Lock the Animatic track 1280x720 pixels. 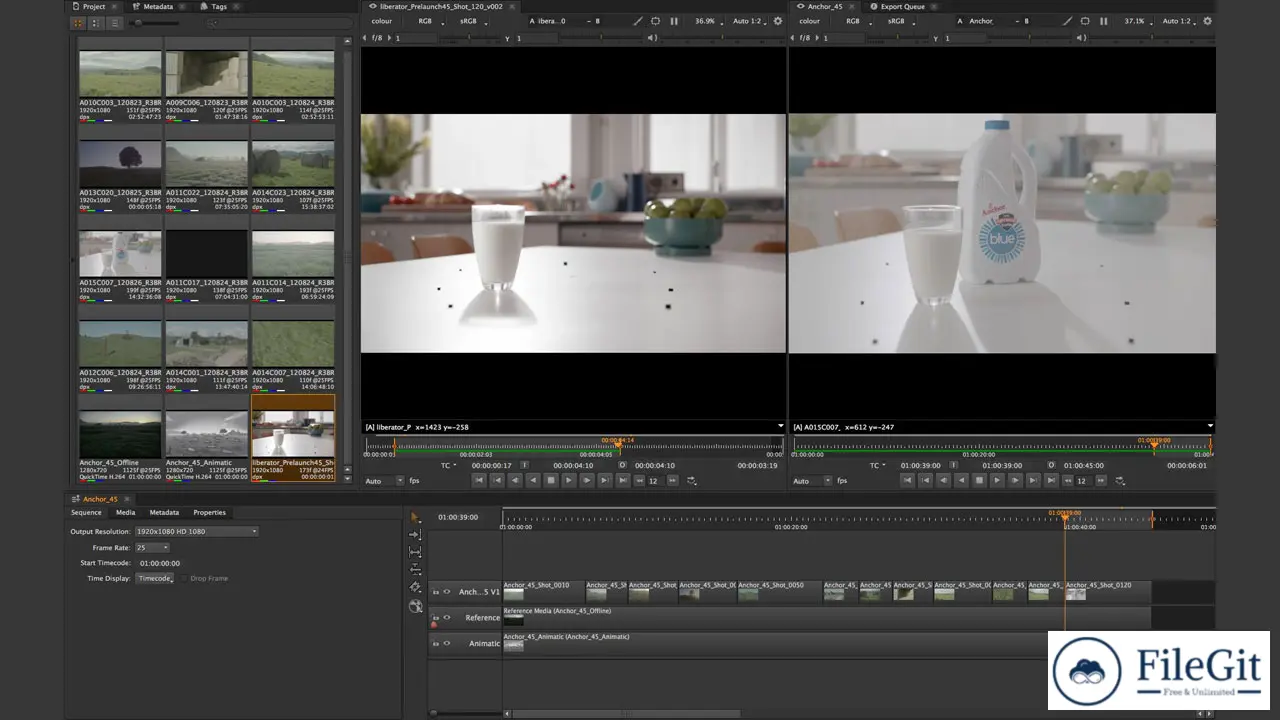pyautogui.click(x=435, y=644)
